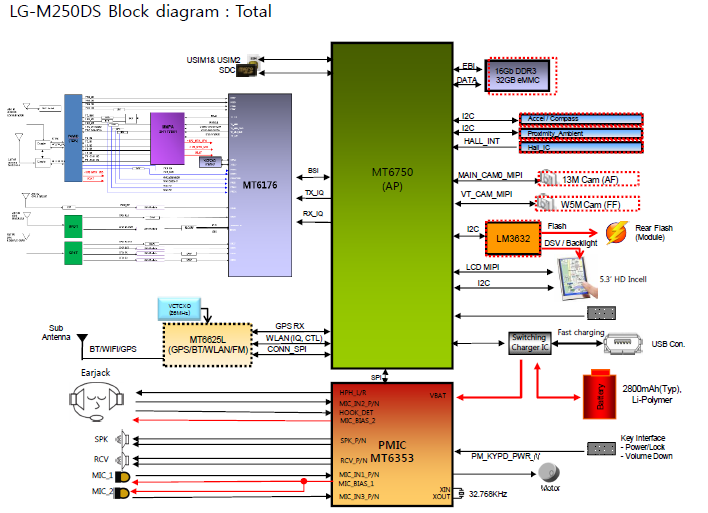
Task: Click the Rear Flash lightning icon
Action: tap(616, 233)
